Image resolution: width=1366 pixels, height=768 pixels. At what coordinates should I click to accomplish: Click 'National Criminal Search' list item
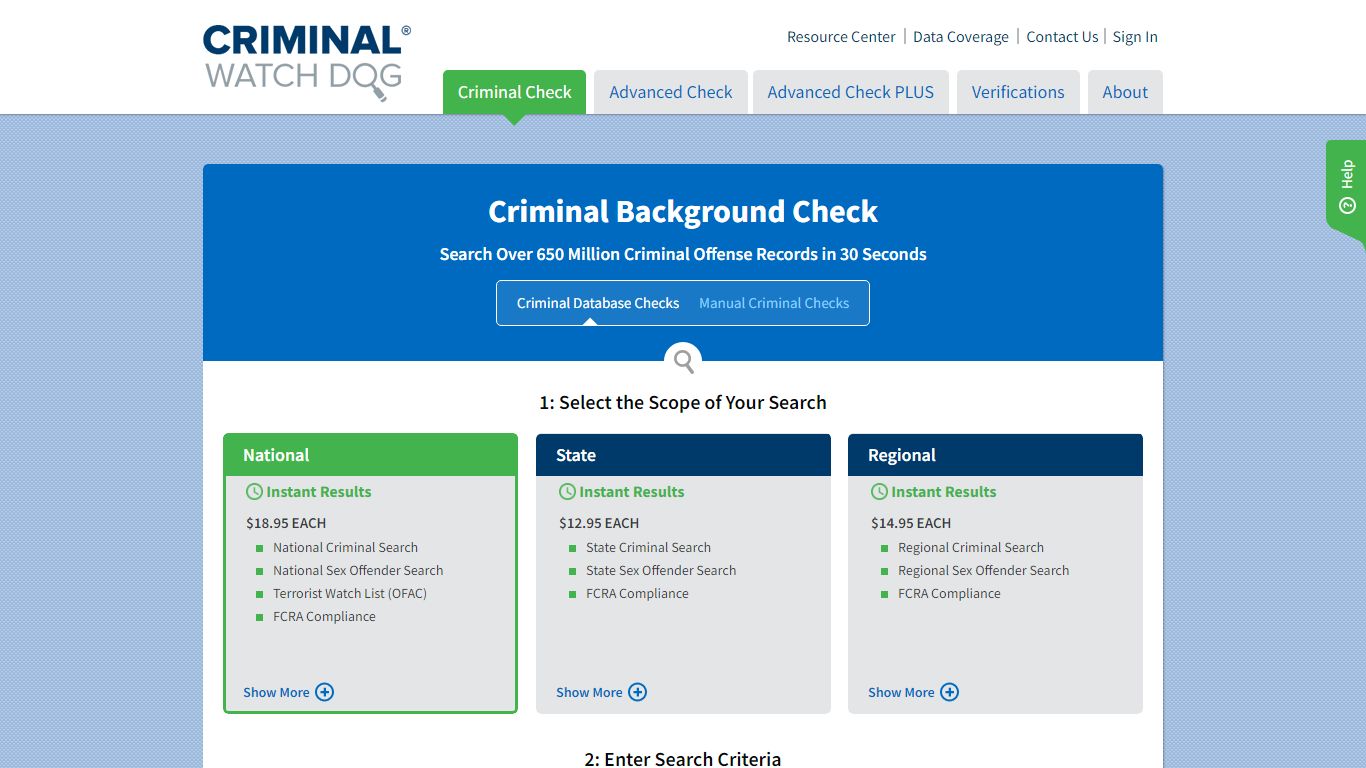345,547
